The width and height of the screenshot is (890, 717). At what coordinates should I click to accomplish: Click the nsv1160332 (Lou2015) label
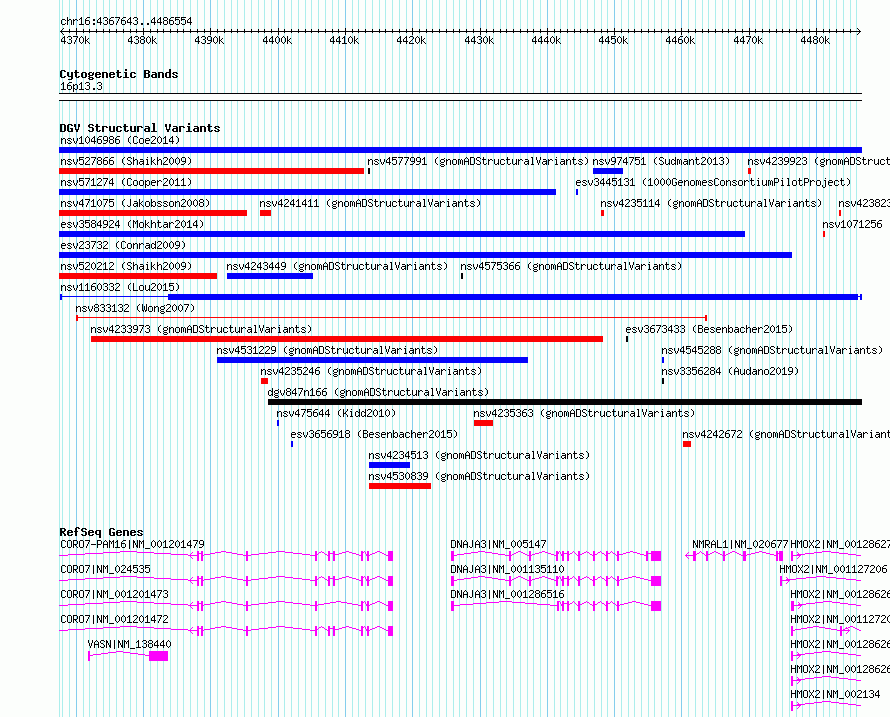pyautogui.click(x=120, y=287)
